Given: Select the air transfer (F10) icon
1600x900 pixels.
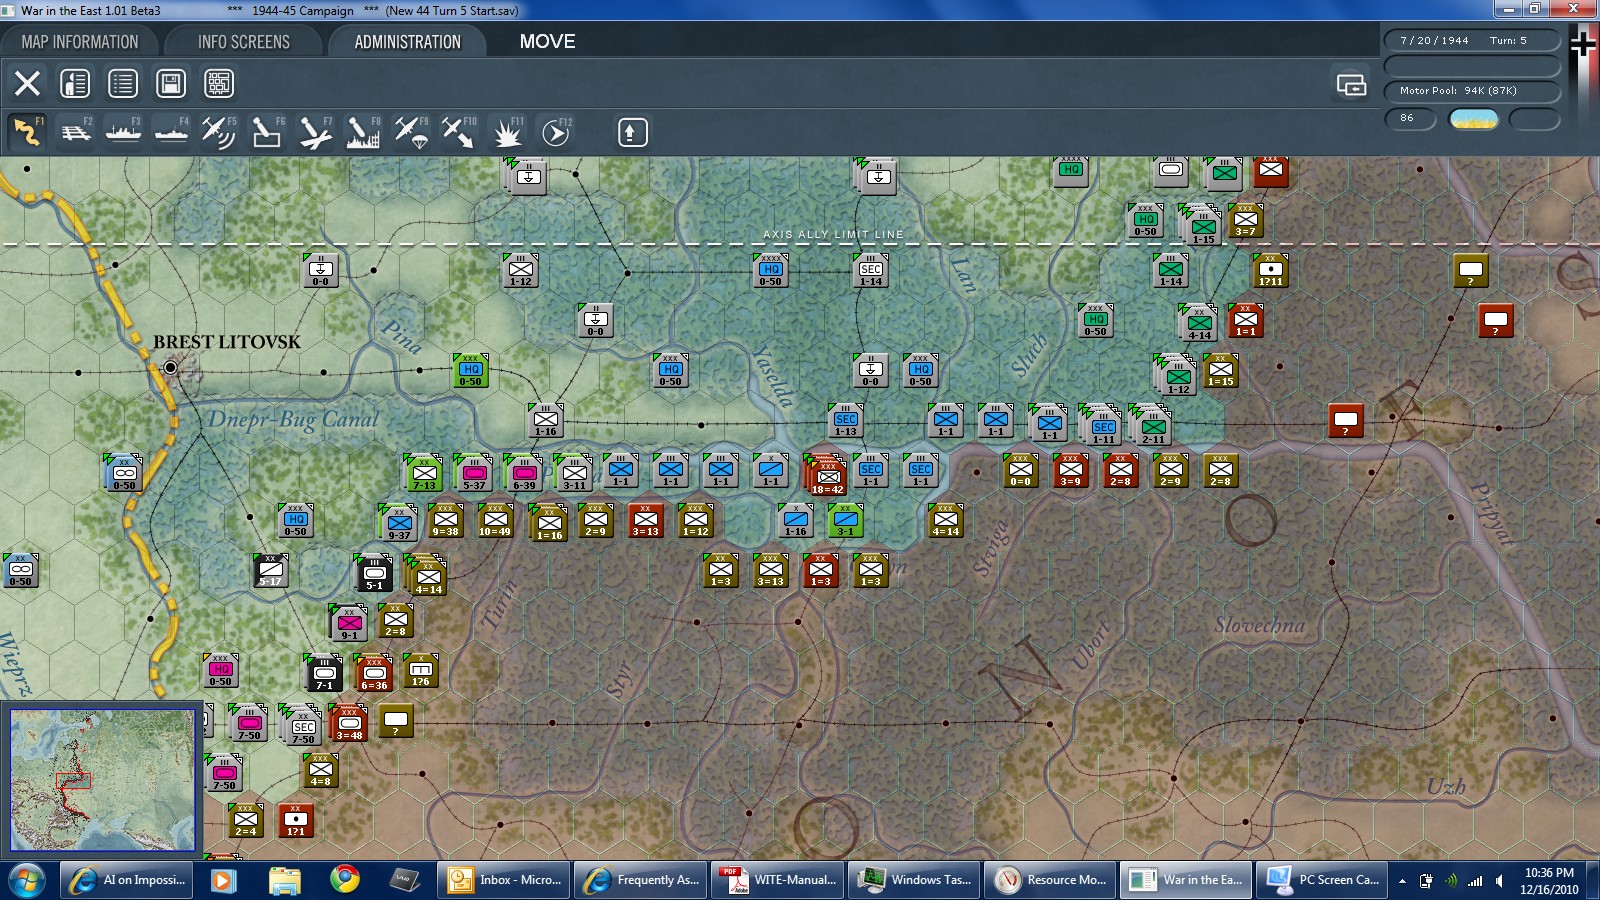Looking at the screenshot, I should click(459, 132).
